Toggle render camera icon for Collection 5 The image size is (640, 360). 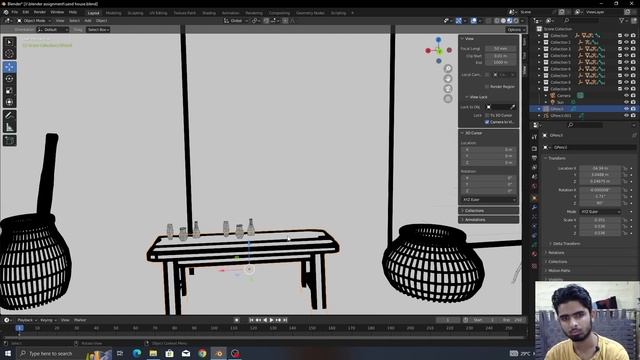click(633, 62)
